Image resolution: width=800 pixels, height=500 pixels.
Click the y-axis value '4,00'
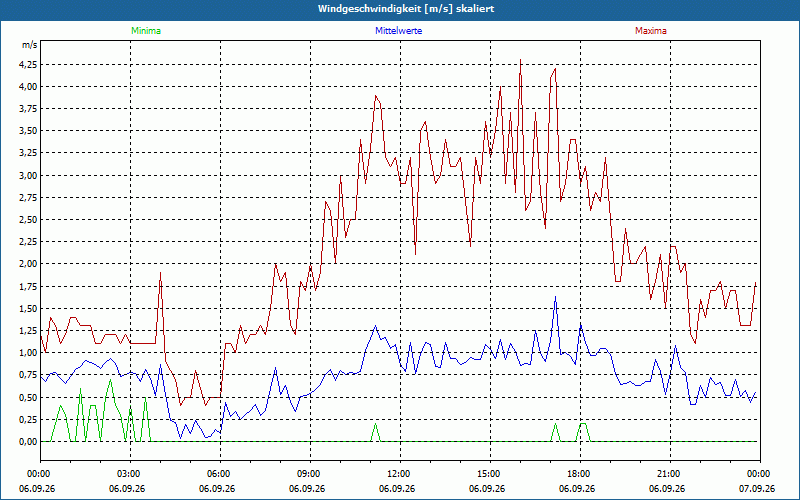tap(28, 87)
